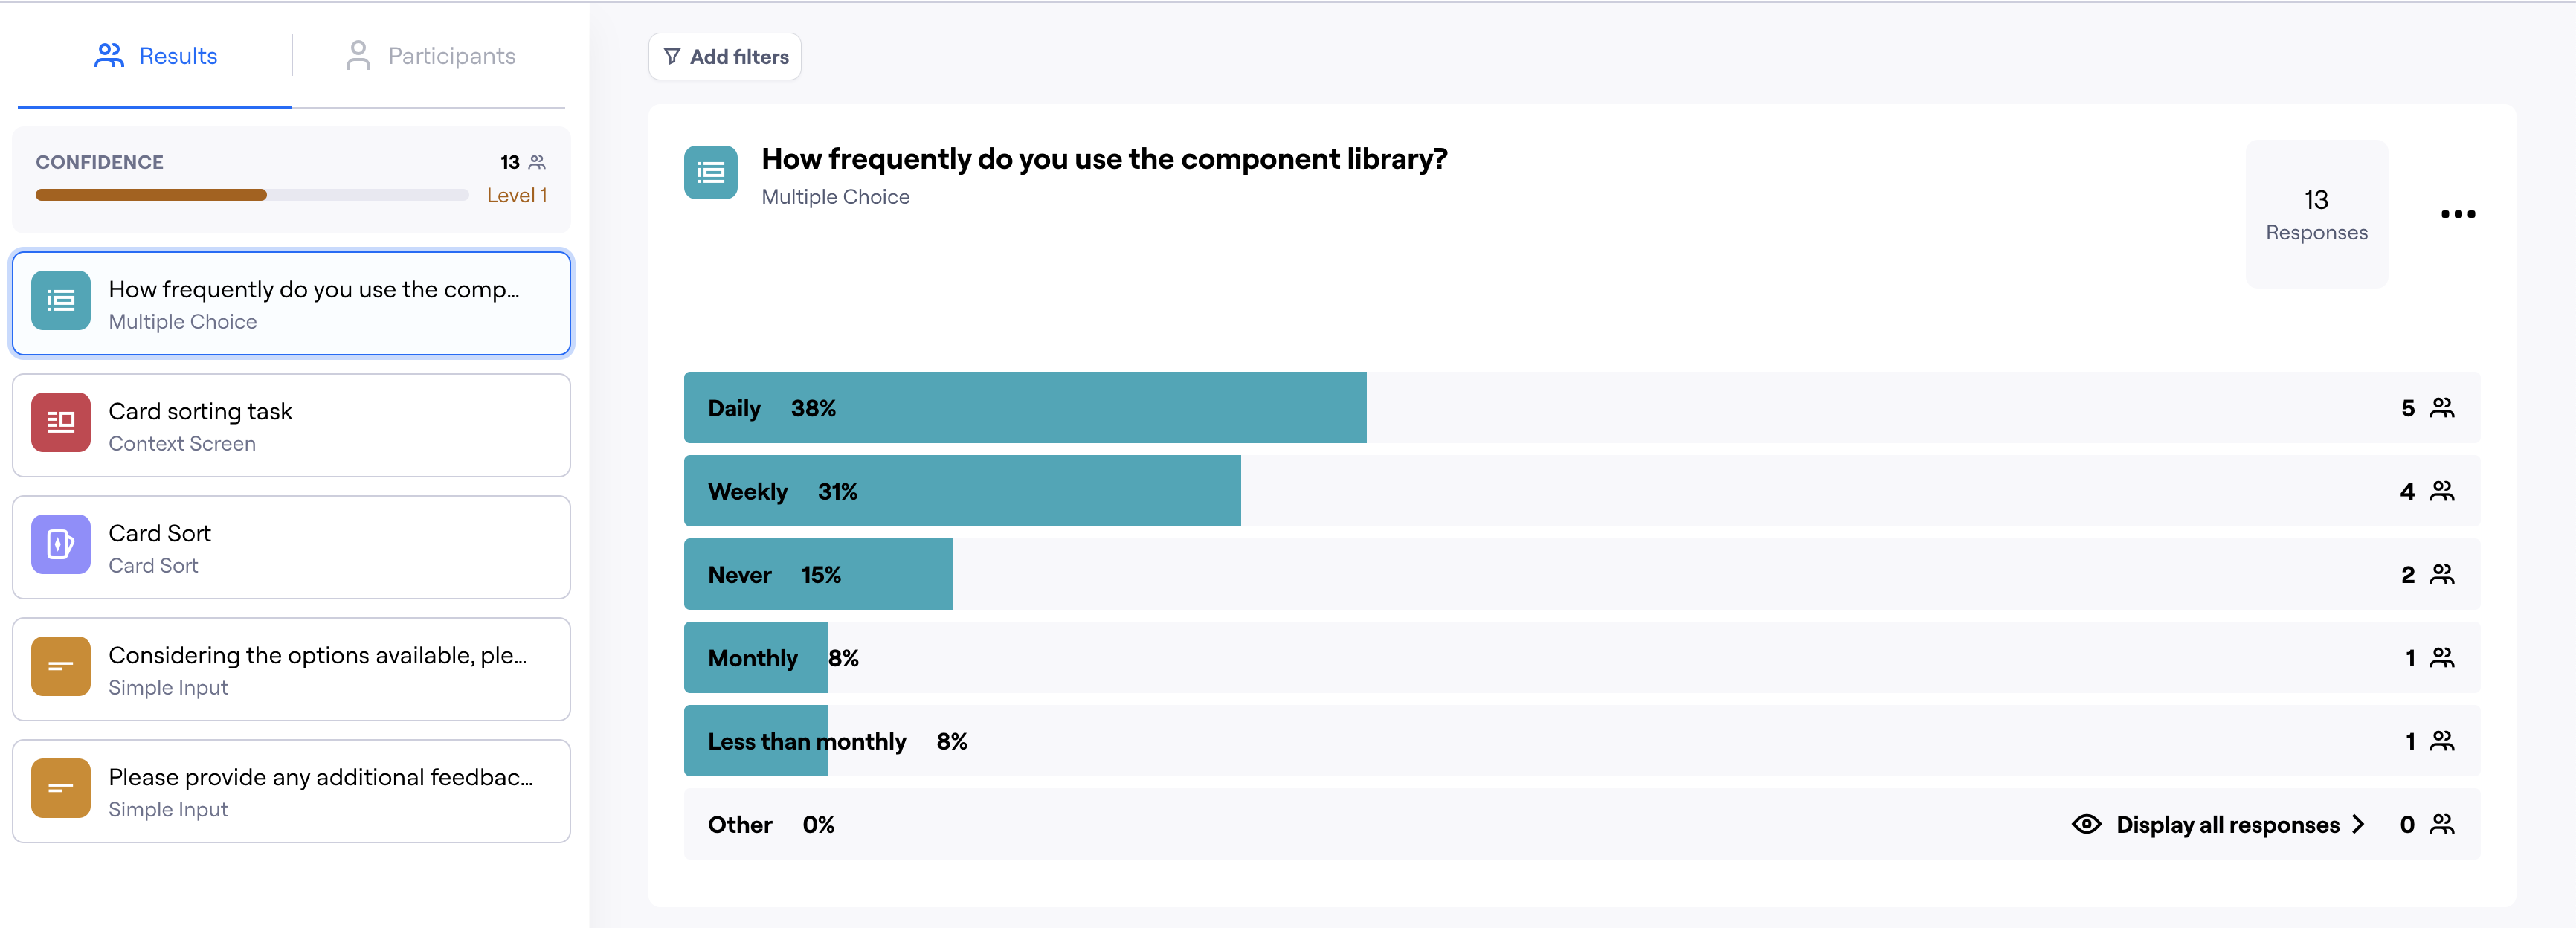Image resolution: width=2576 pixels, height=928 pixels.
Task: Click the orange icon beside 'Please provide any additional'
Action: 61,788
